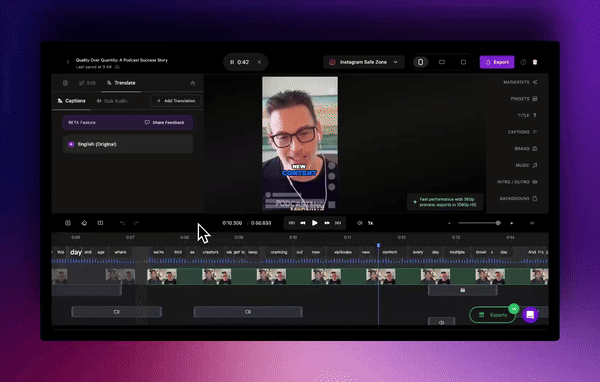Image resolution: width=600 pixels, height=382 pixels.
Task: Expand the Instagram Safe Zone dropdown
Action: point(364,62)
